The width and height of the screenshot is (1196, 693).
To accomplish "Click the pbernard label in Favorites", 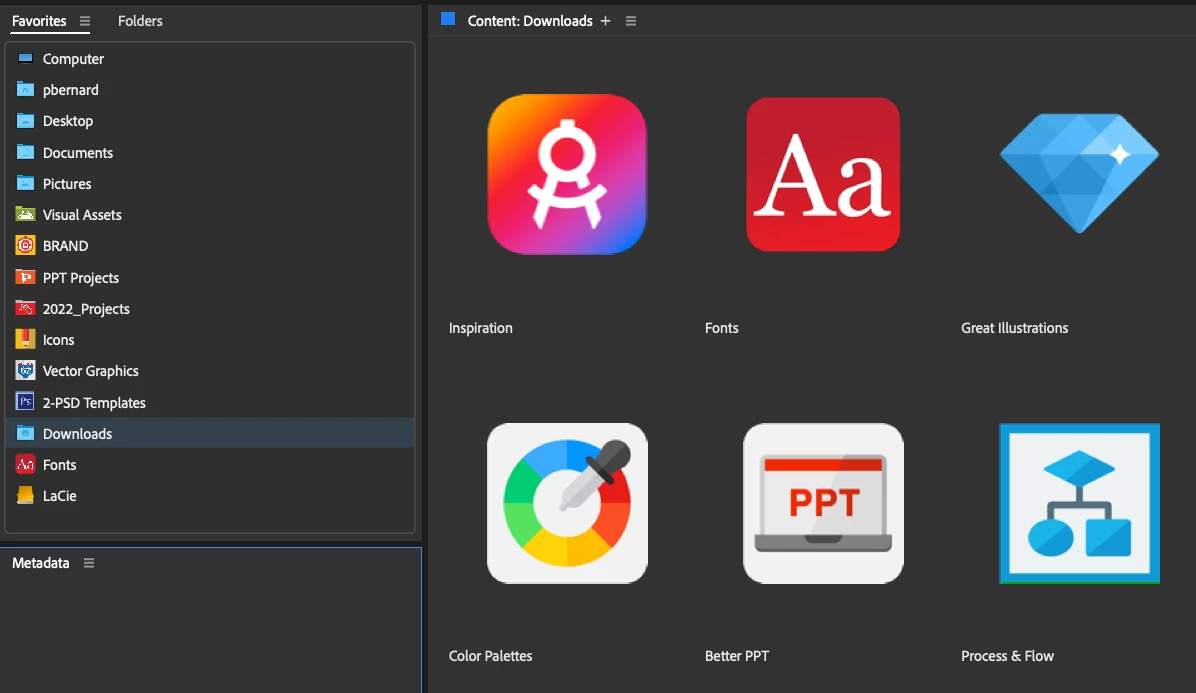I will pos(70,90).
